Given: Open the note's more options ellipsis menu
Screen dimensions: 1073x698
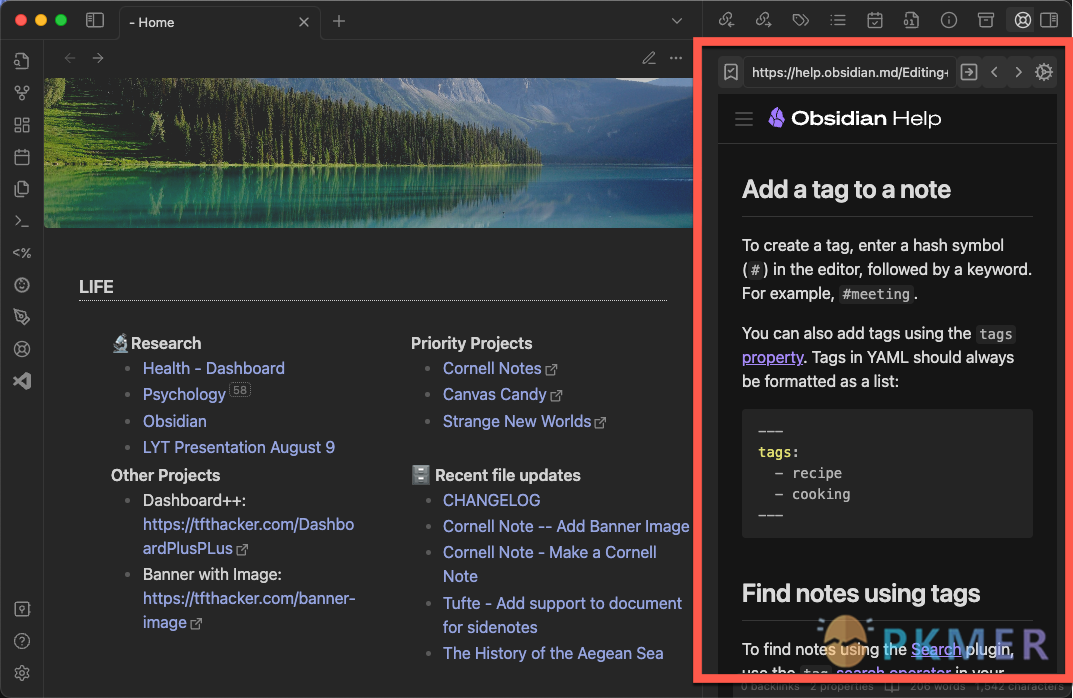Looking at the screenshot, I should 676,58.
